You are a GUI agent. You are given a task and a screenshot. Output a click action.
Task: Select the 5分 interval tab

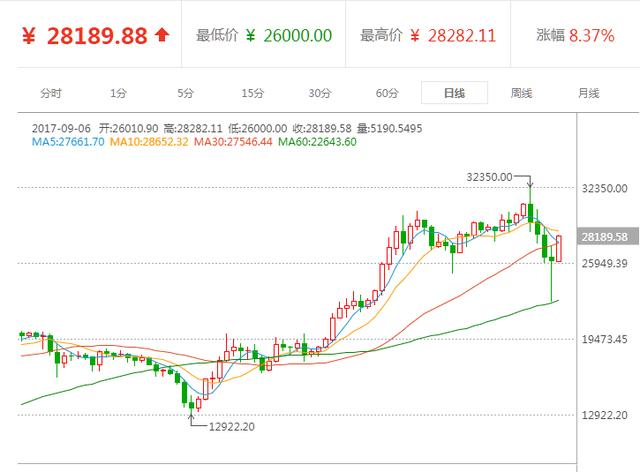[x=185, y=93]
